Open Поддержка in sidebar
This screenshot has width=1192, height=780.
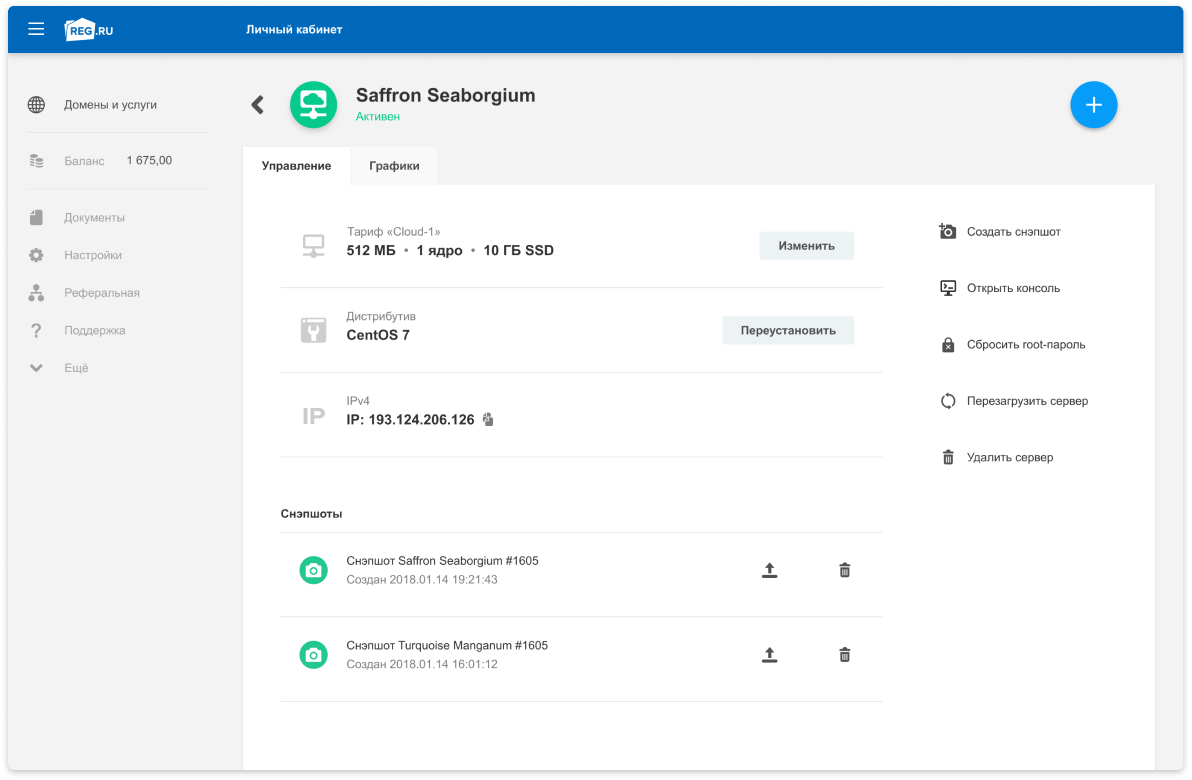point(95,330)
